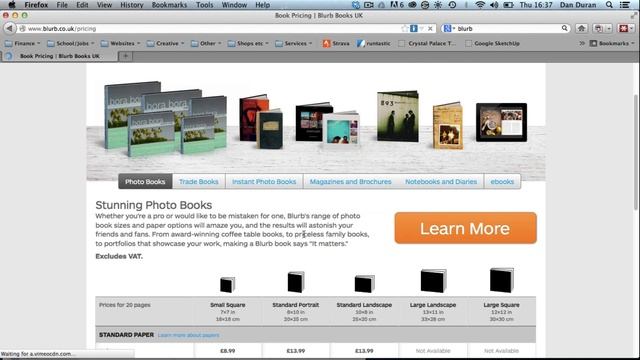This screenshot has width=640, height=360.
Task: Open a new tab with the plus button
Action: 126,56
